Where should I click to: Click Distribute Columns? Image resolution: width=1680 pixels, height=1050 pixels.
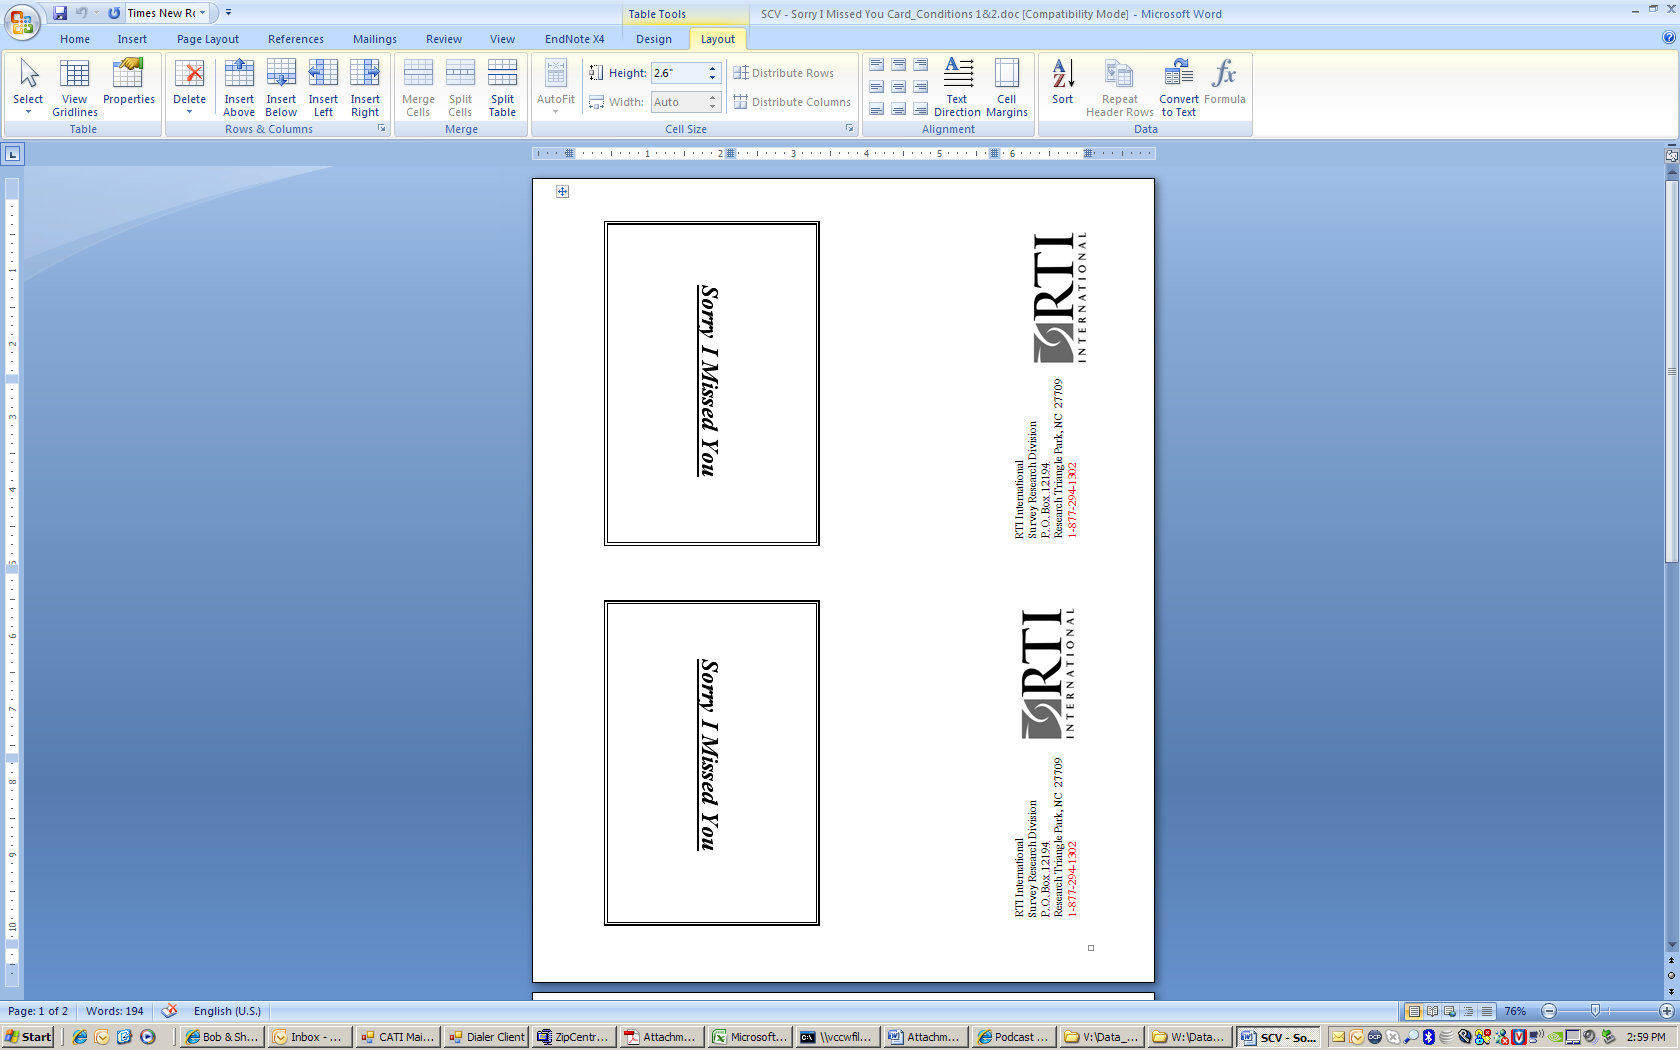[x=792, y=102]
